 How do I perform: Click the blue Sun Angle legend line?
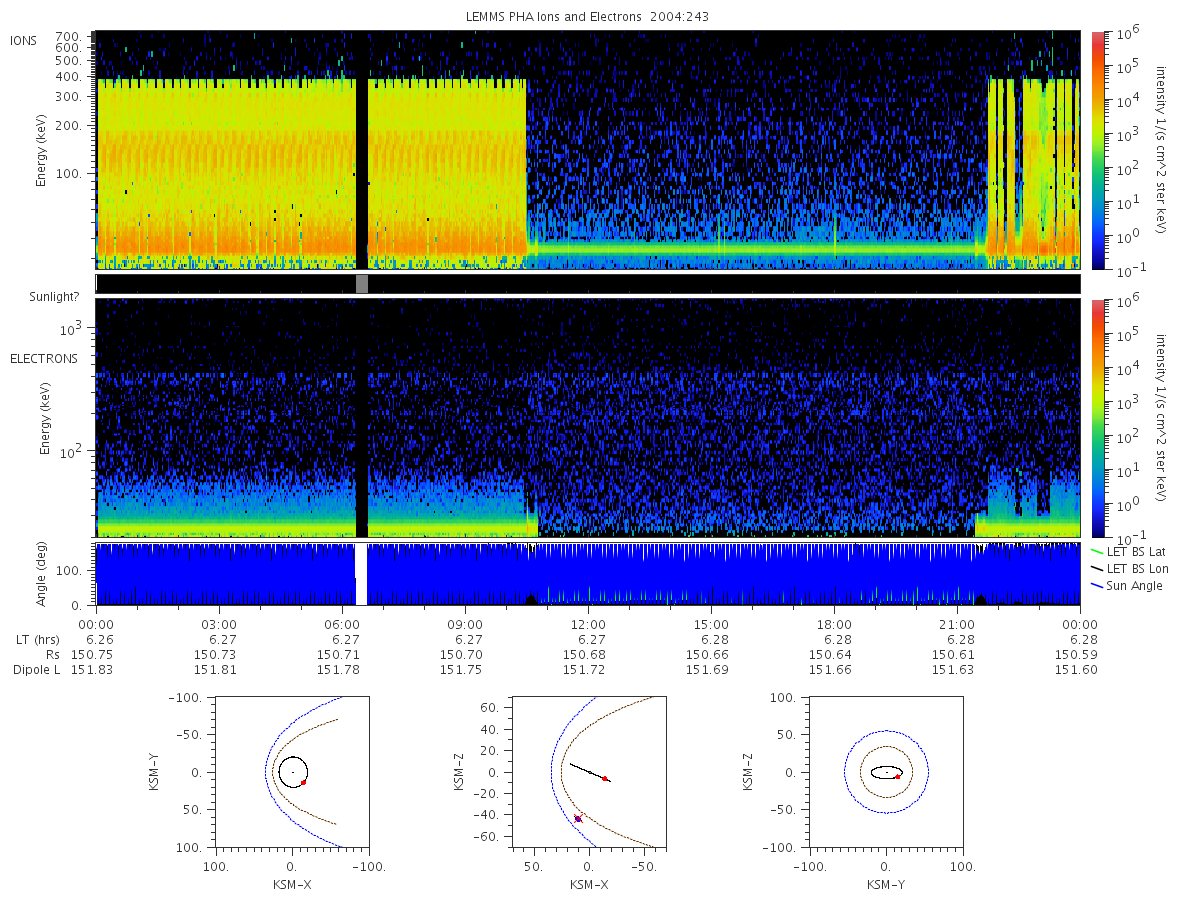click(1096, 585)
